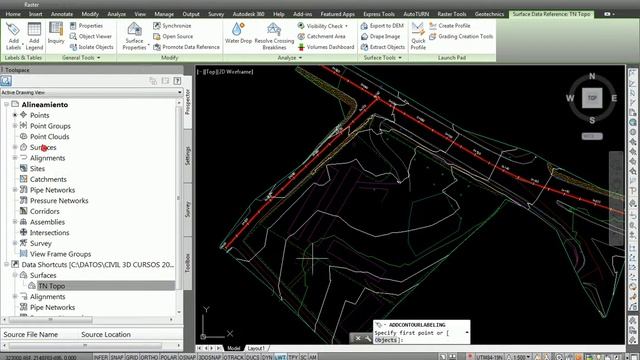Toggle LWT lineweight display
640x360 pixels.
point(280,357)
